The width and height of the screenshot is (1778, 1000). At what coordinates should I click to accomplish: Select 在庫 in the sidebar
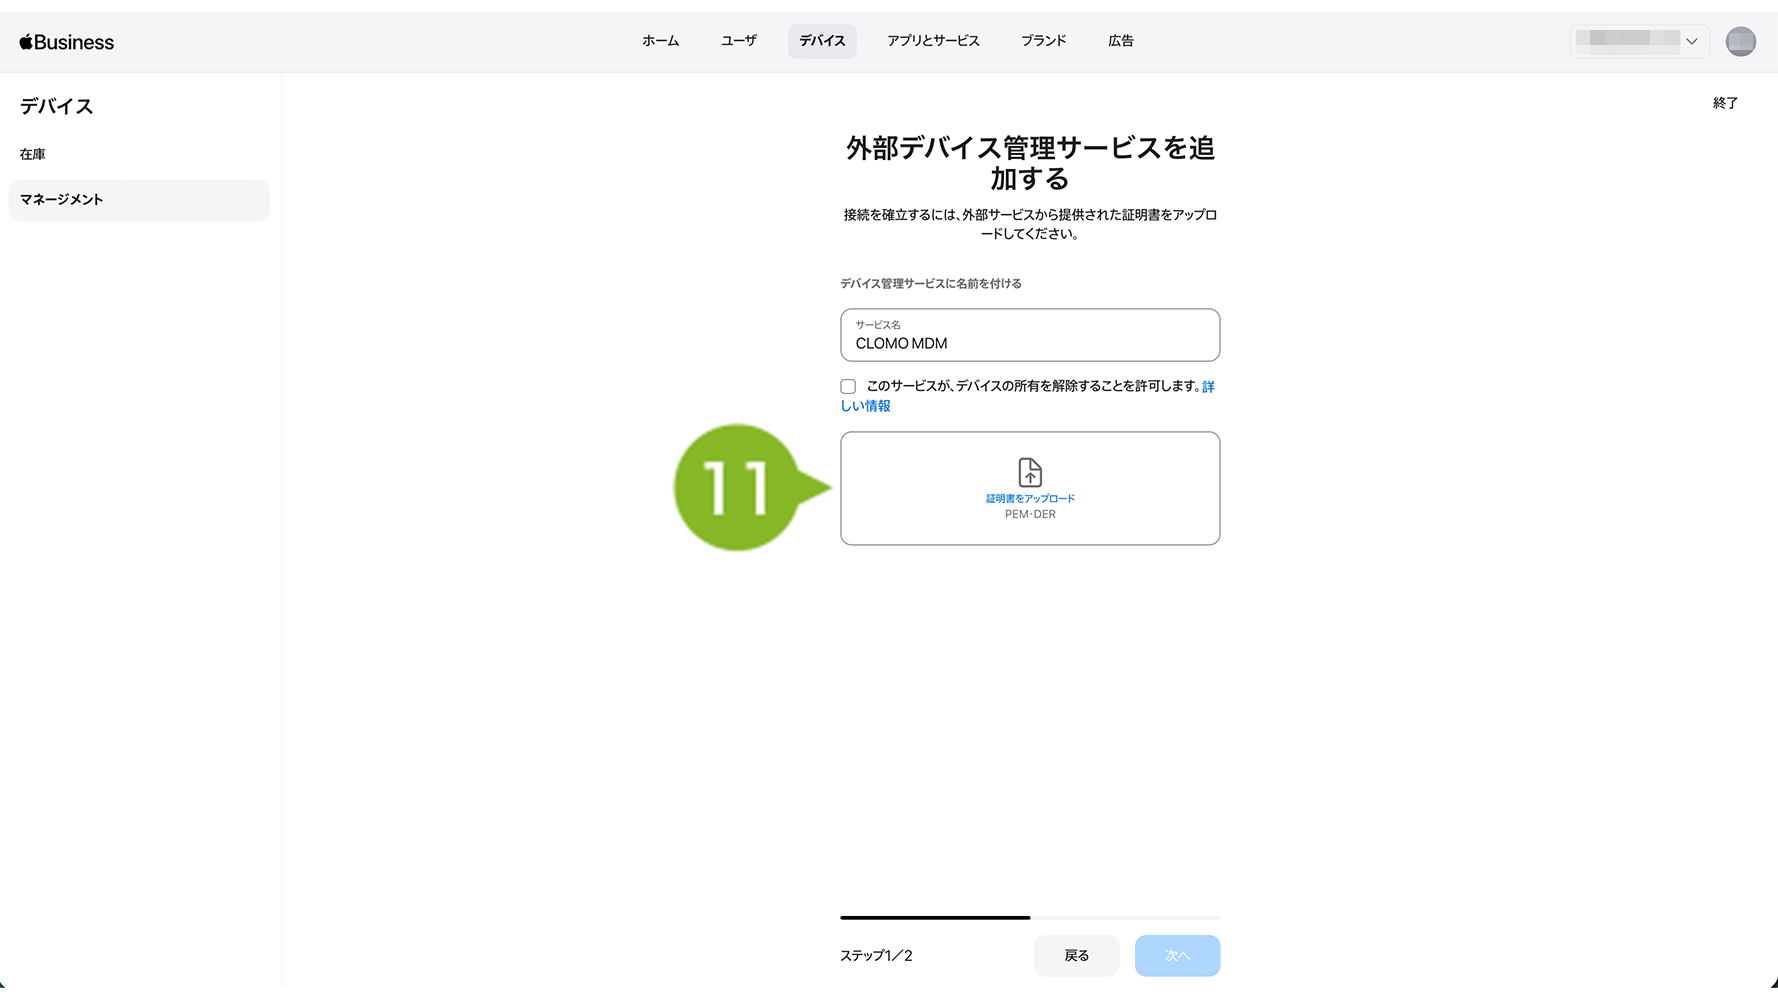point(33,154)
